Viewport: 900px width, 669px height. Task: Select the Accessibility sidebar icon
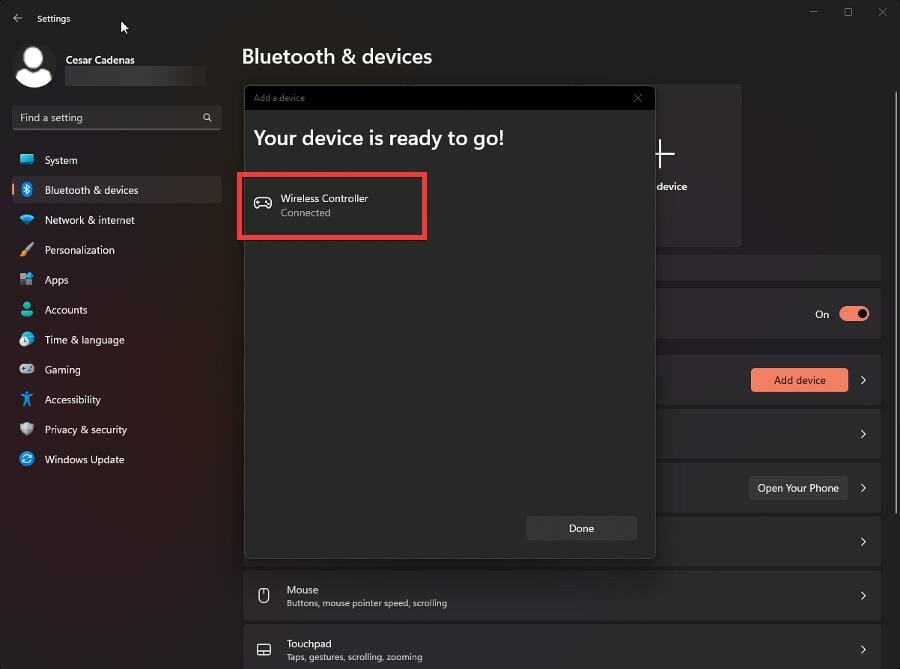[25, 399]
